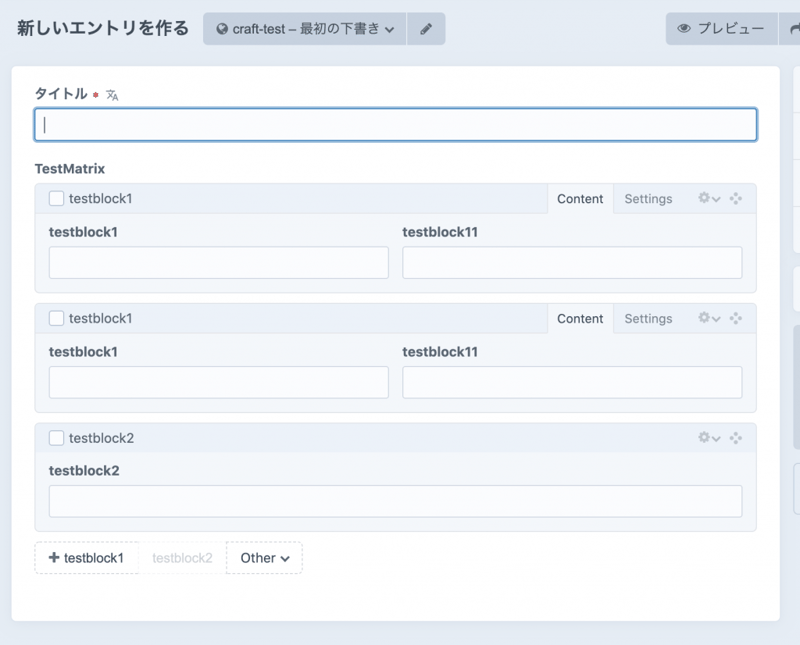Open gear actions menu on second testblock1
This screenshot has width=800, height=645.
pos(708,318)
